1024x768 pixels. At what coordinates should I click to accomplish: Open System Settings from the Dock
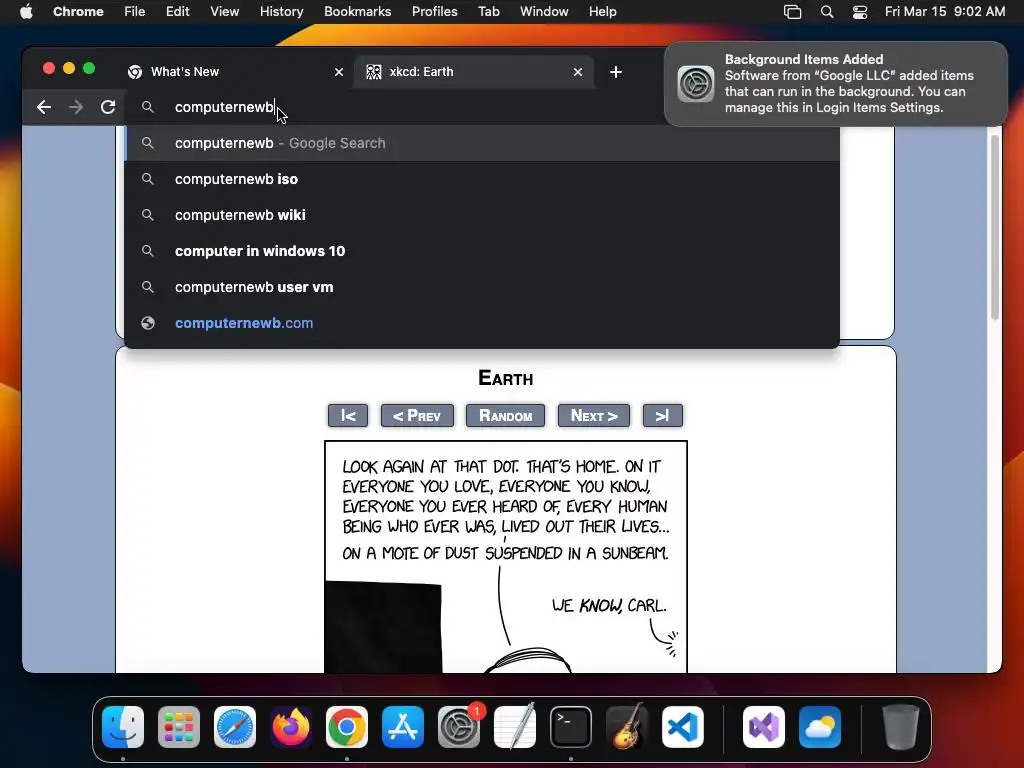click(x=458, y=727)
